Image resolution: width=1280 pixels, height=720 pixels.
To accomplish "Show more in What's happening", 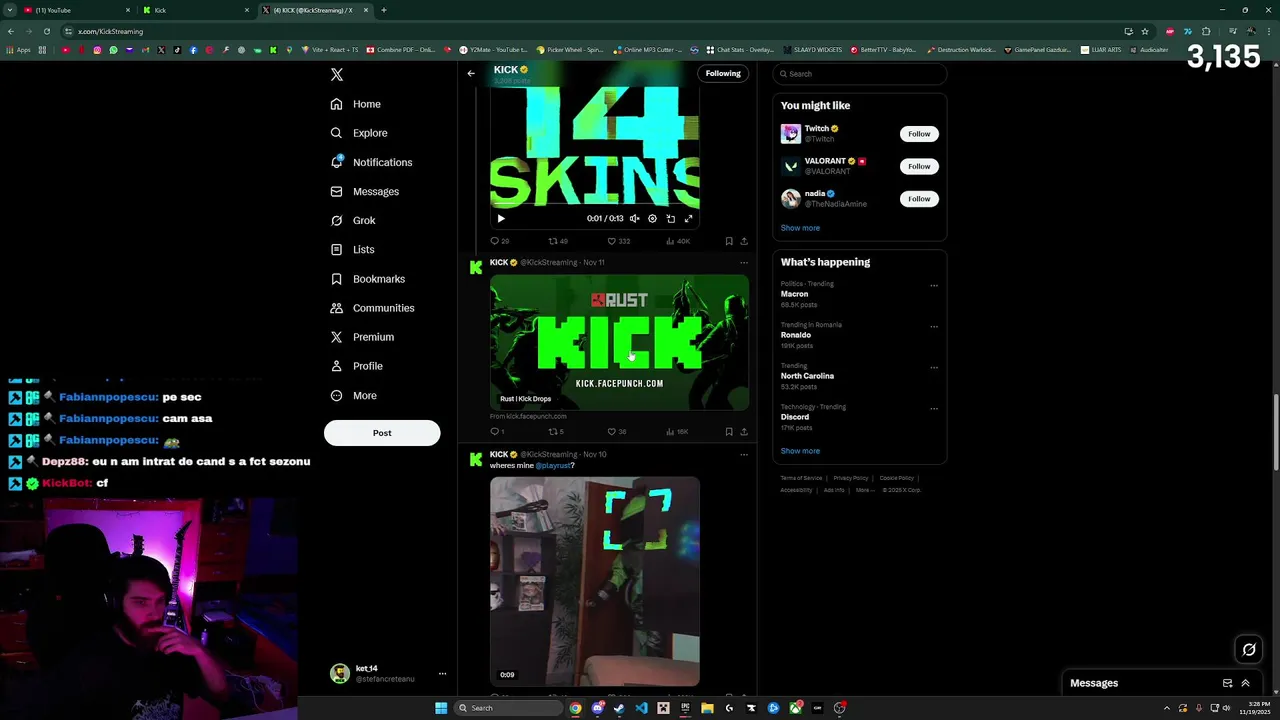I will [800, 451].
